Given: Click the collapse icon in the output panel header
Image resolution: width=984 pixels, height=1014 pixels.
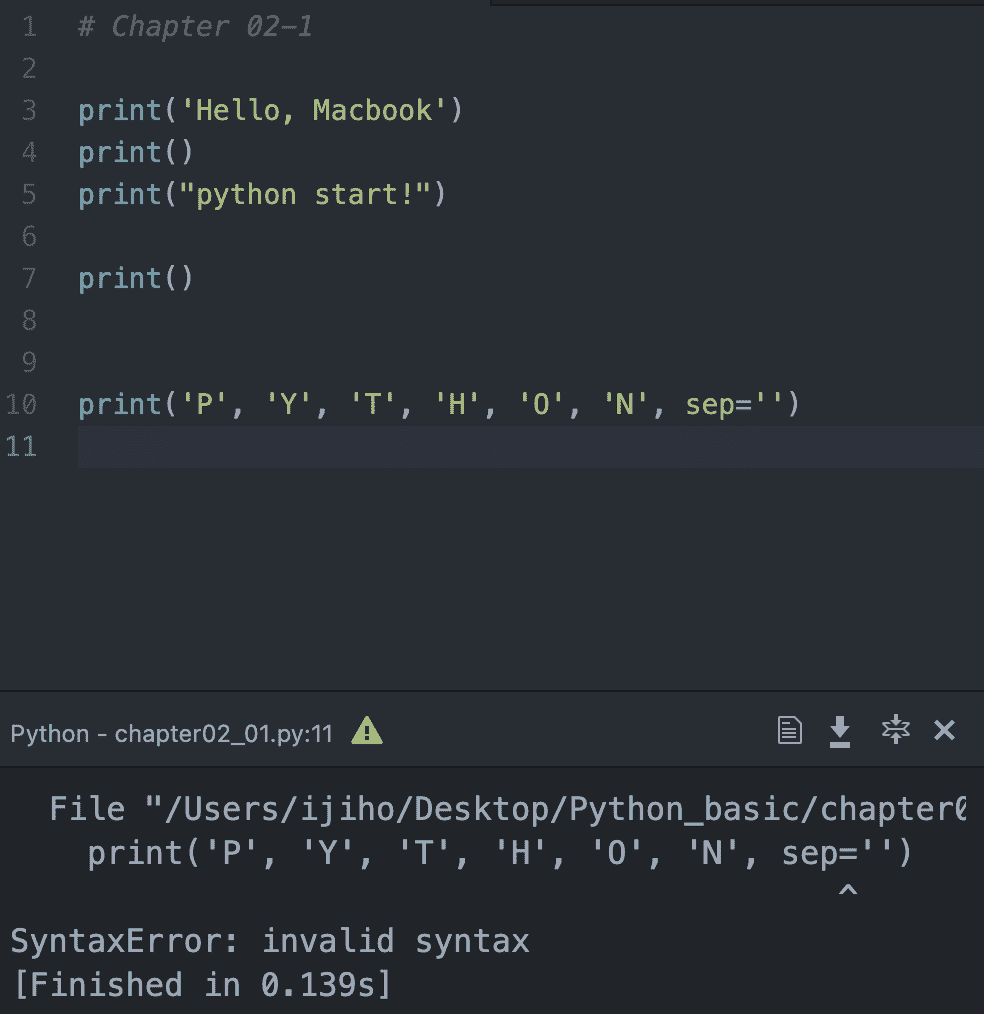Looking at the screenshot, I should 894,731.
